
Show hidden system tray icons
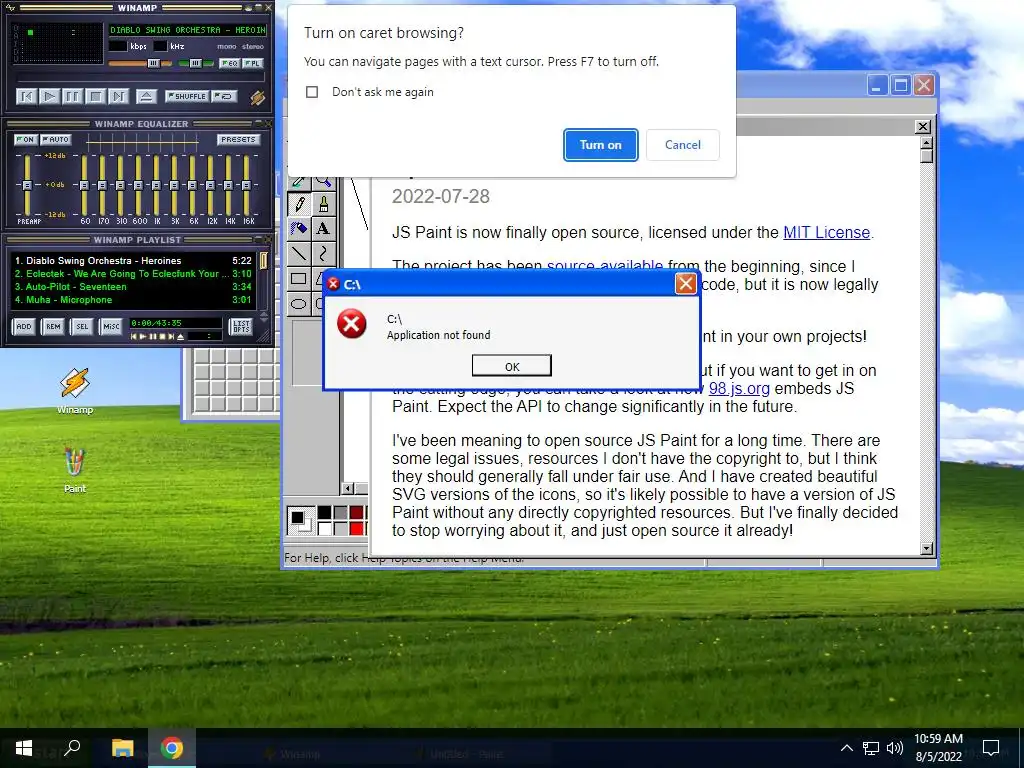click(x=846, y=748)
